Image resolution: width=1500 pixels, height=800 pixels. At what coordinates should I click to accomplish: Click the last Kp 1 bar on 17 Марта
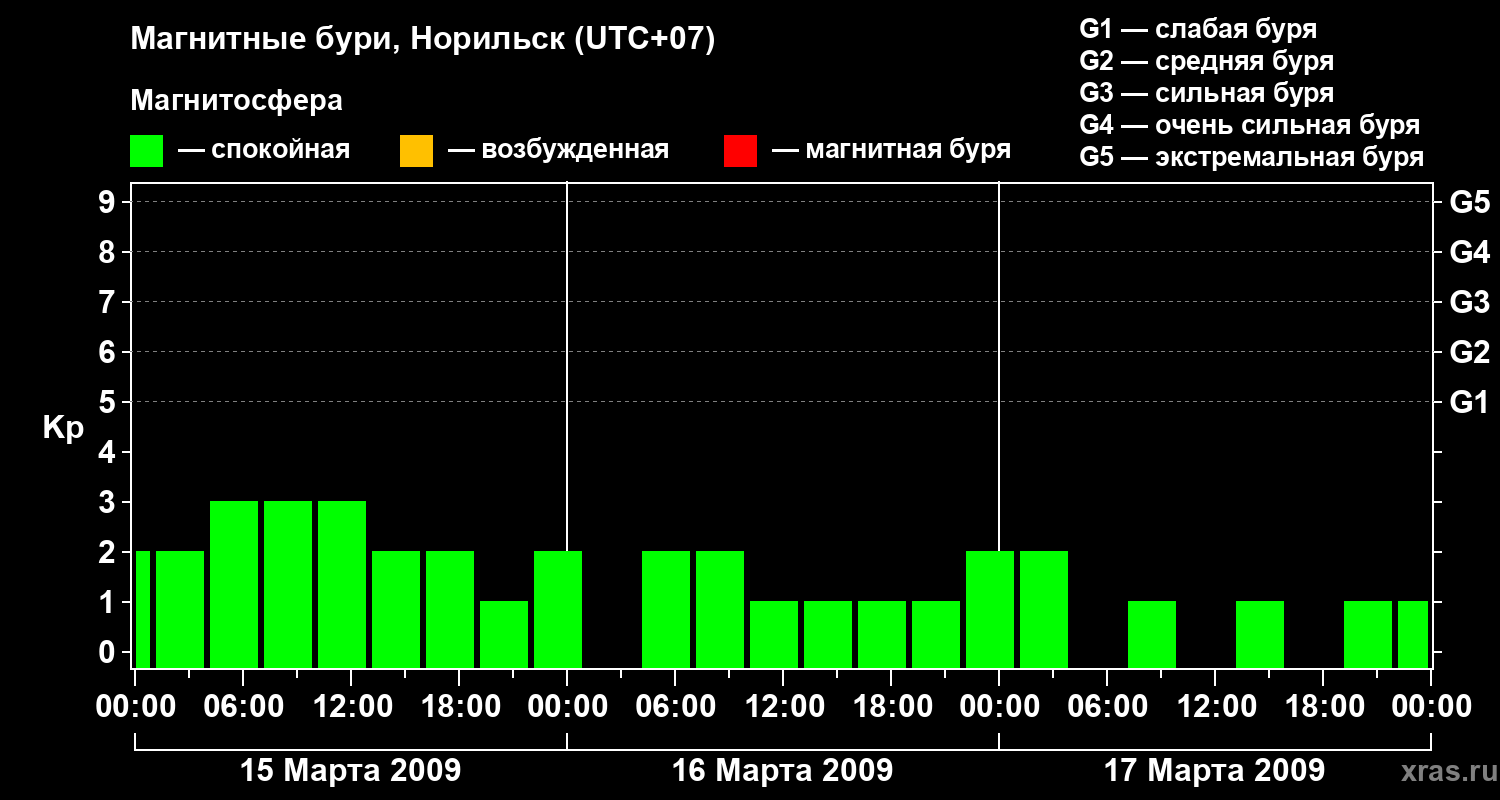[x=1413, y=634]
